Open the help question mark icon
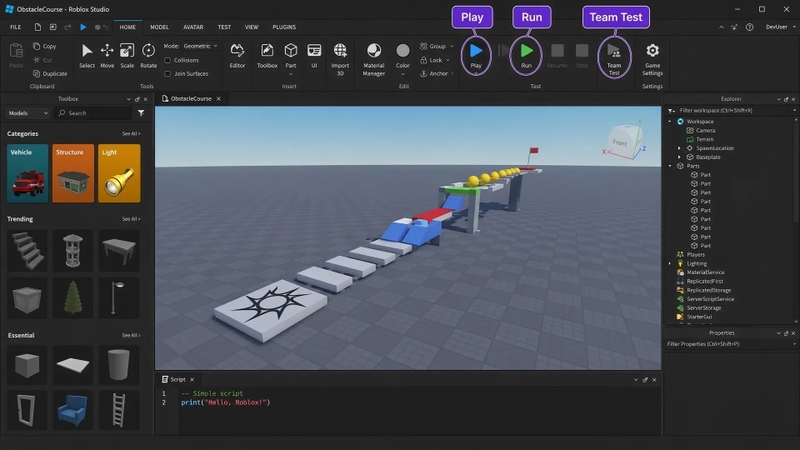 pos(749,27)
